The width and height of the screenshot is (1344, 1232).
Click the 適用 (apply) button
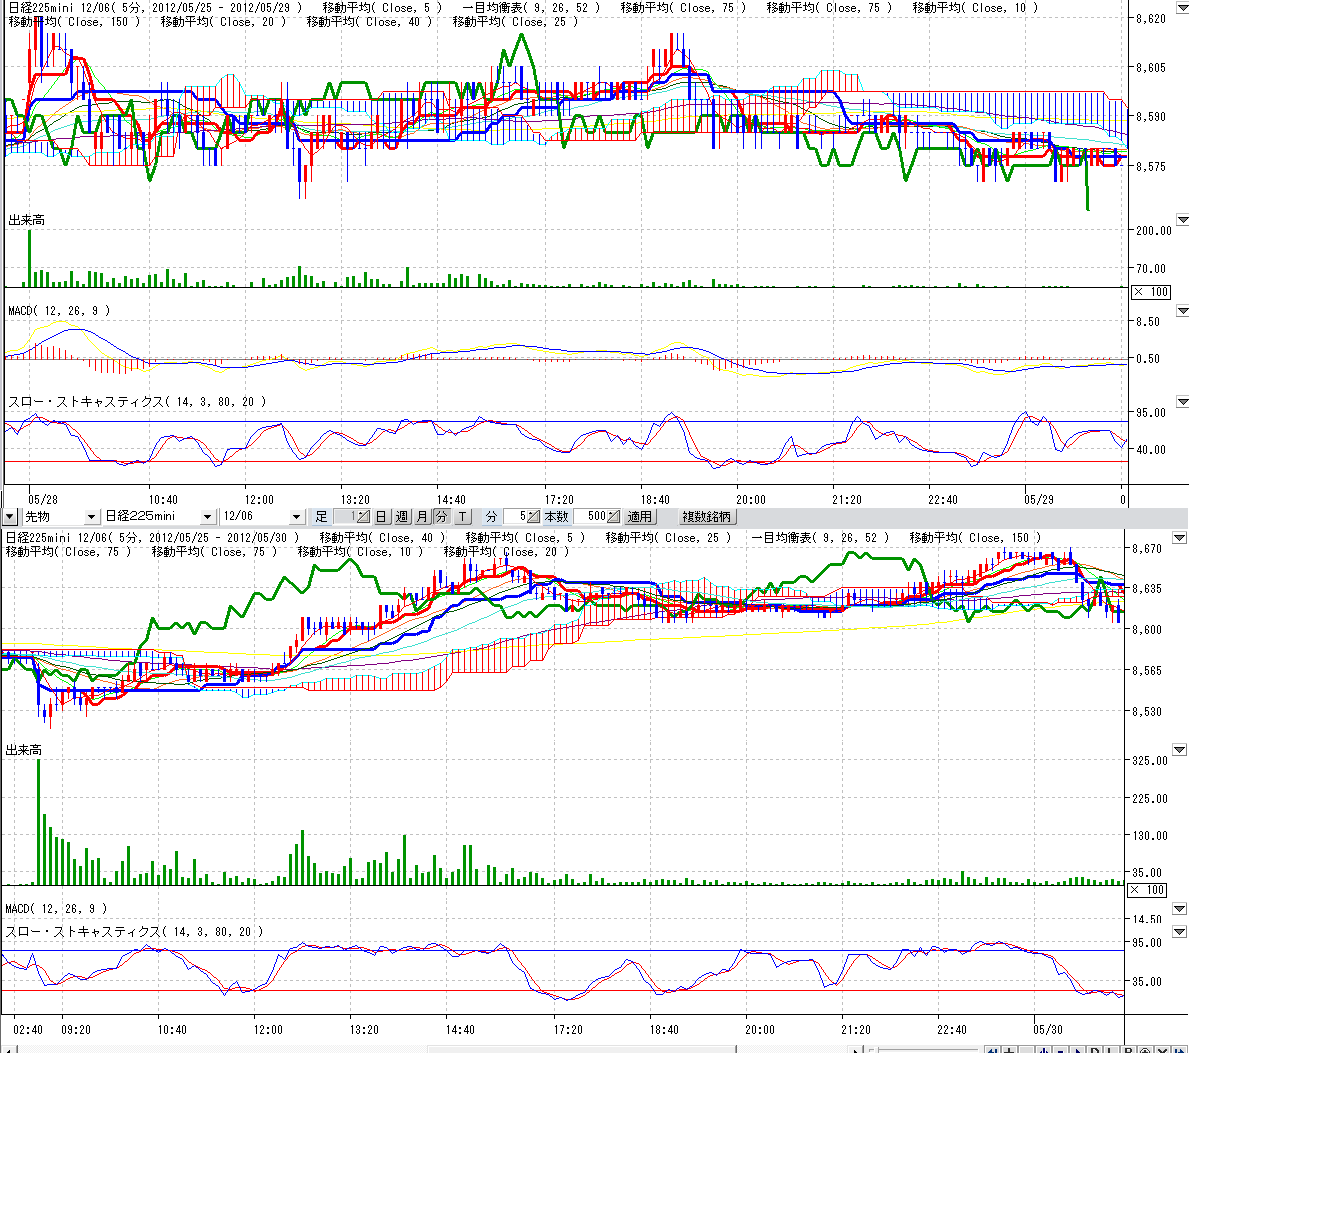(x=640, y=517)
